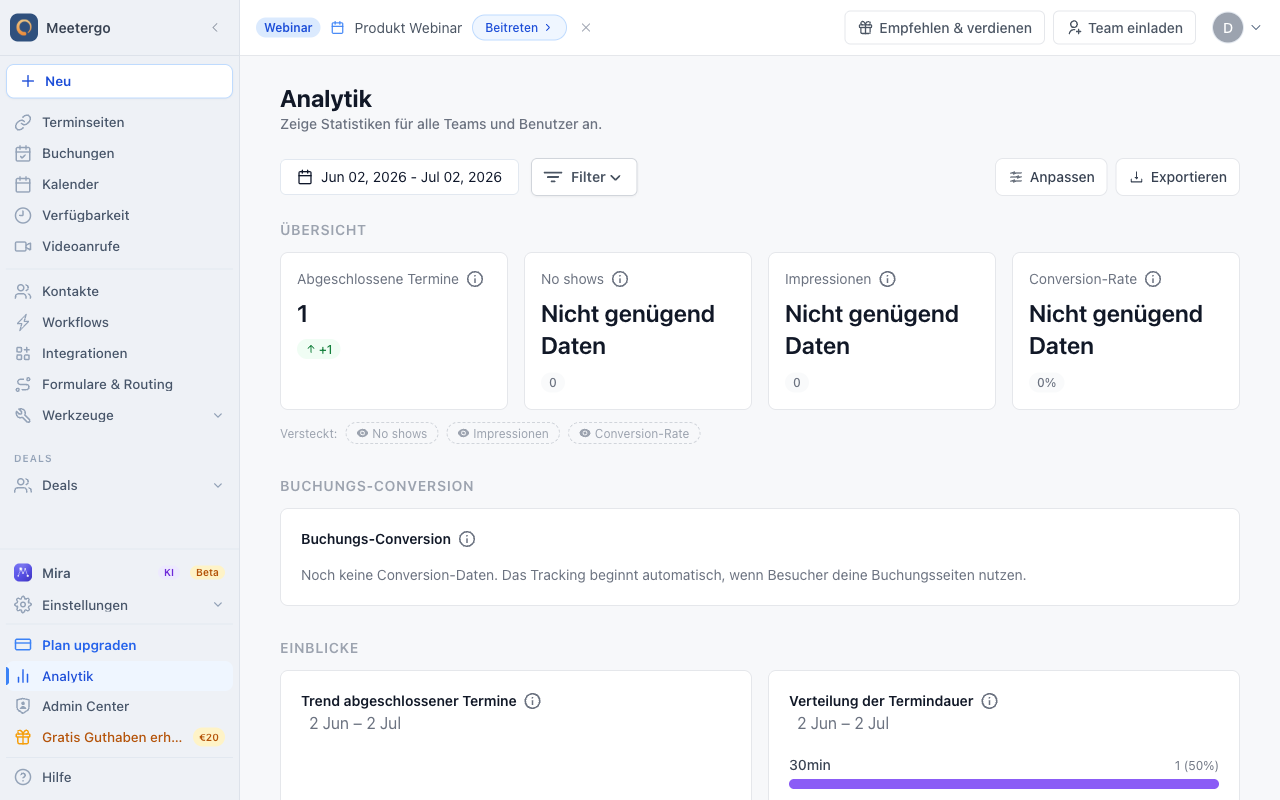Click the +1 change indicator badge
Viewport: 1280px width, 800px height.
pos(319,350)
